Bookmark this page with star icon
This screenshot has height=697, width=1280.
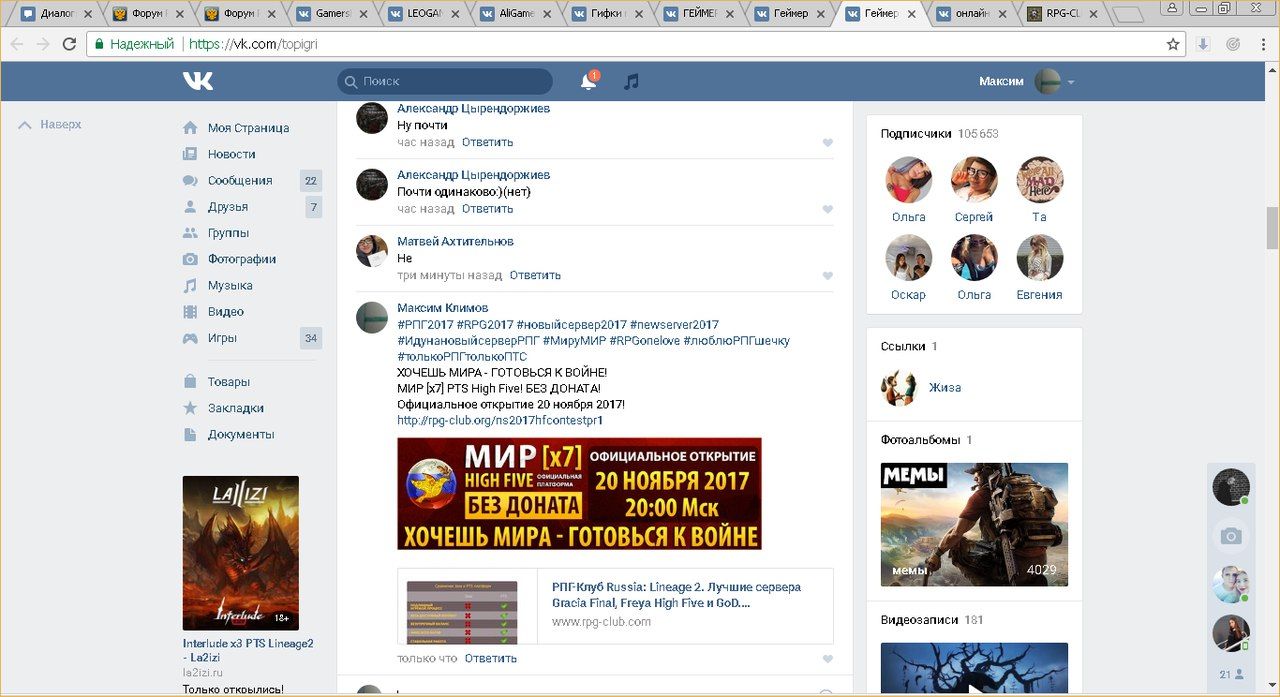coord(1173,44)
